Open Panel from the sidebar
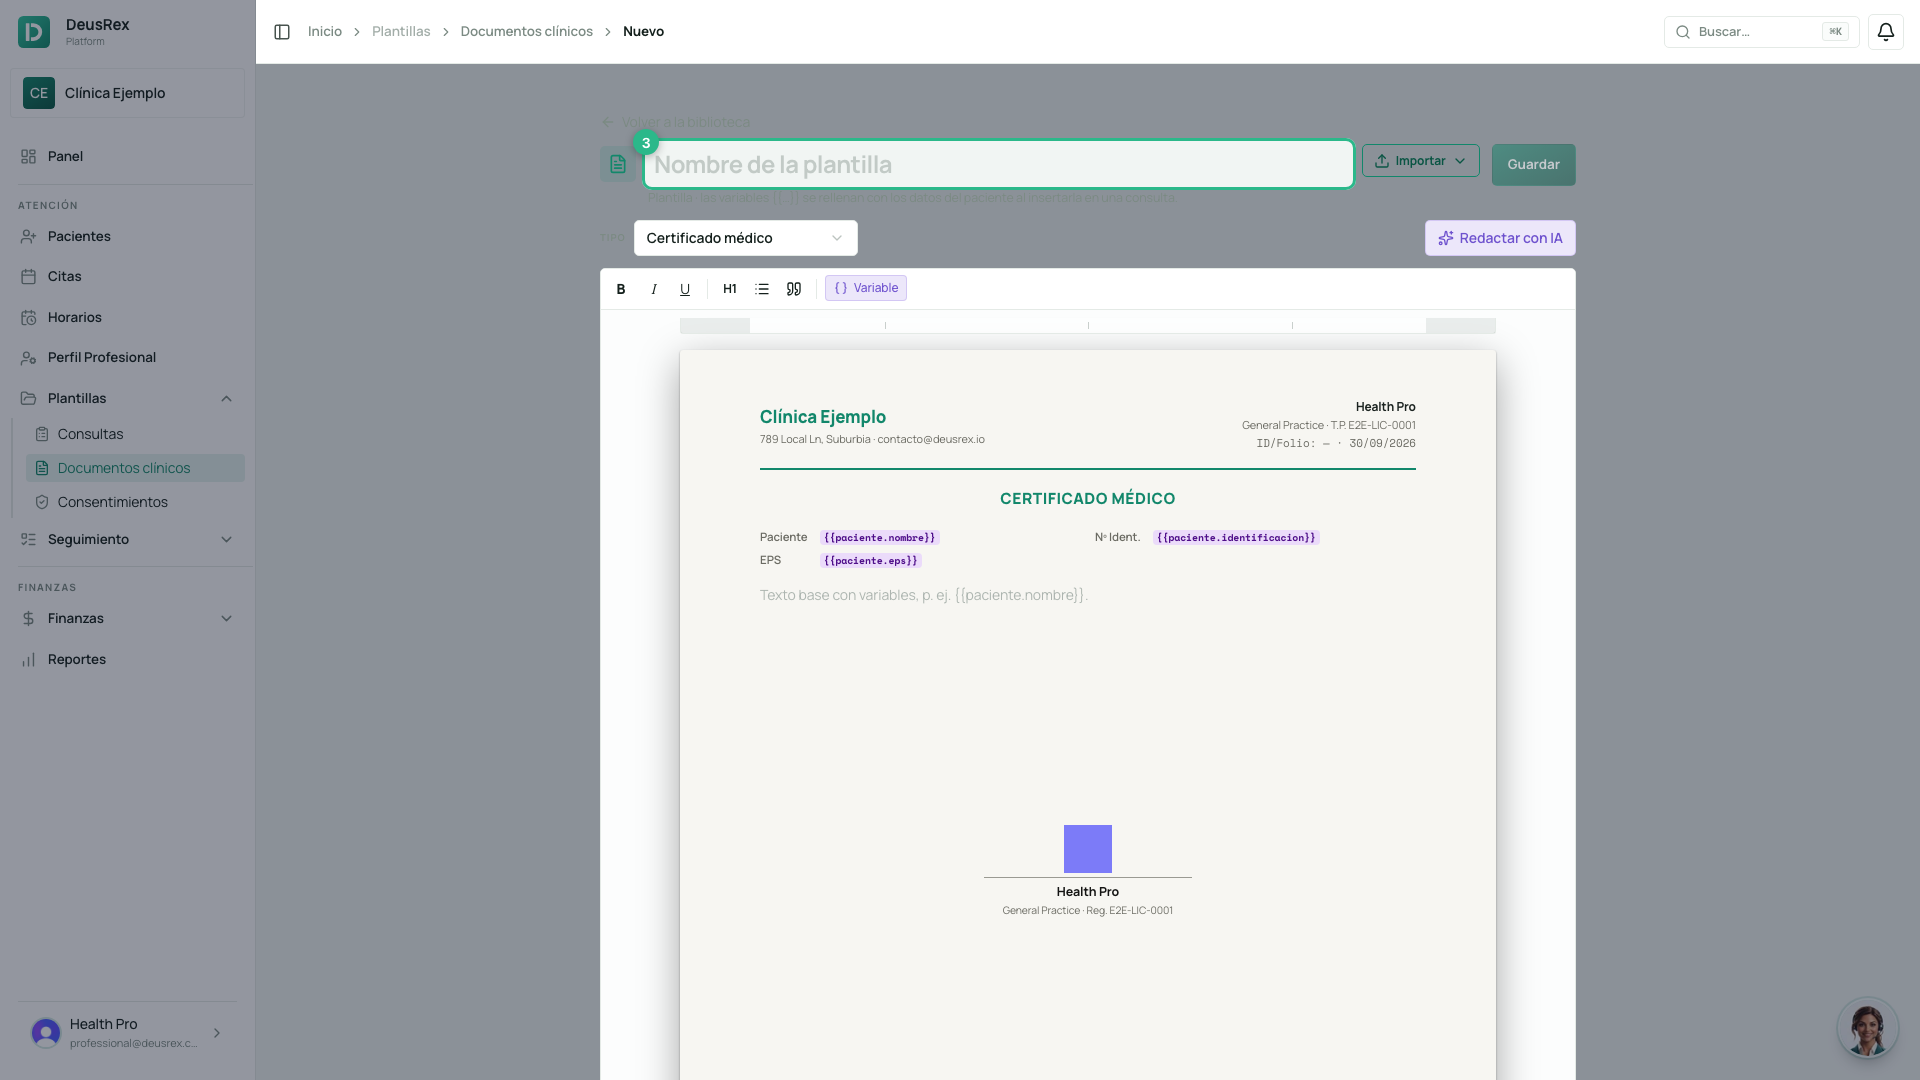Viewport: 1920px width, 1080px height. 127,156
